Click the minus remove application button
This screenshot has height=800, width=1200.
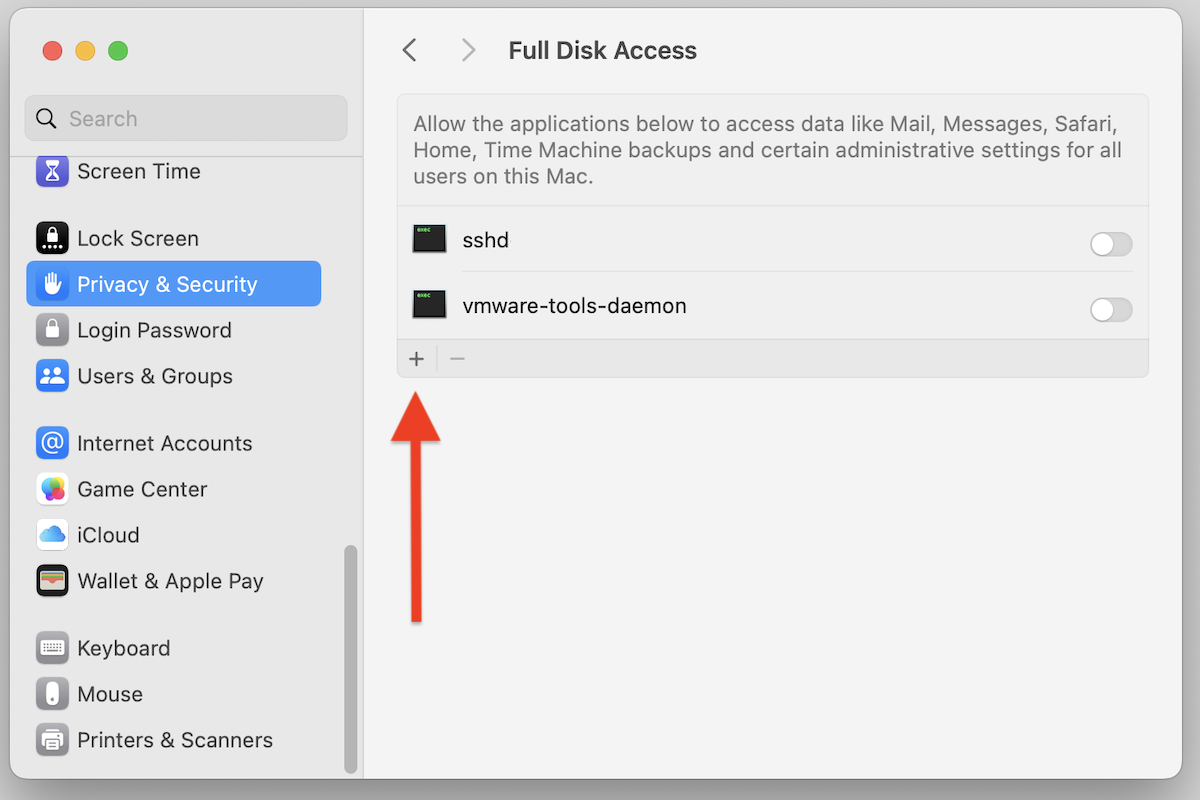pos(457,359)
